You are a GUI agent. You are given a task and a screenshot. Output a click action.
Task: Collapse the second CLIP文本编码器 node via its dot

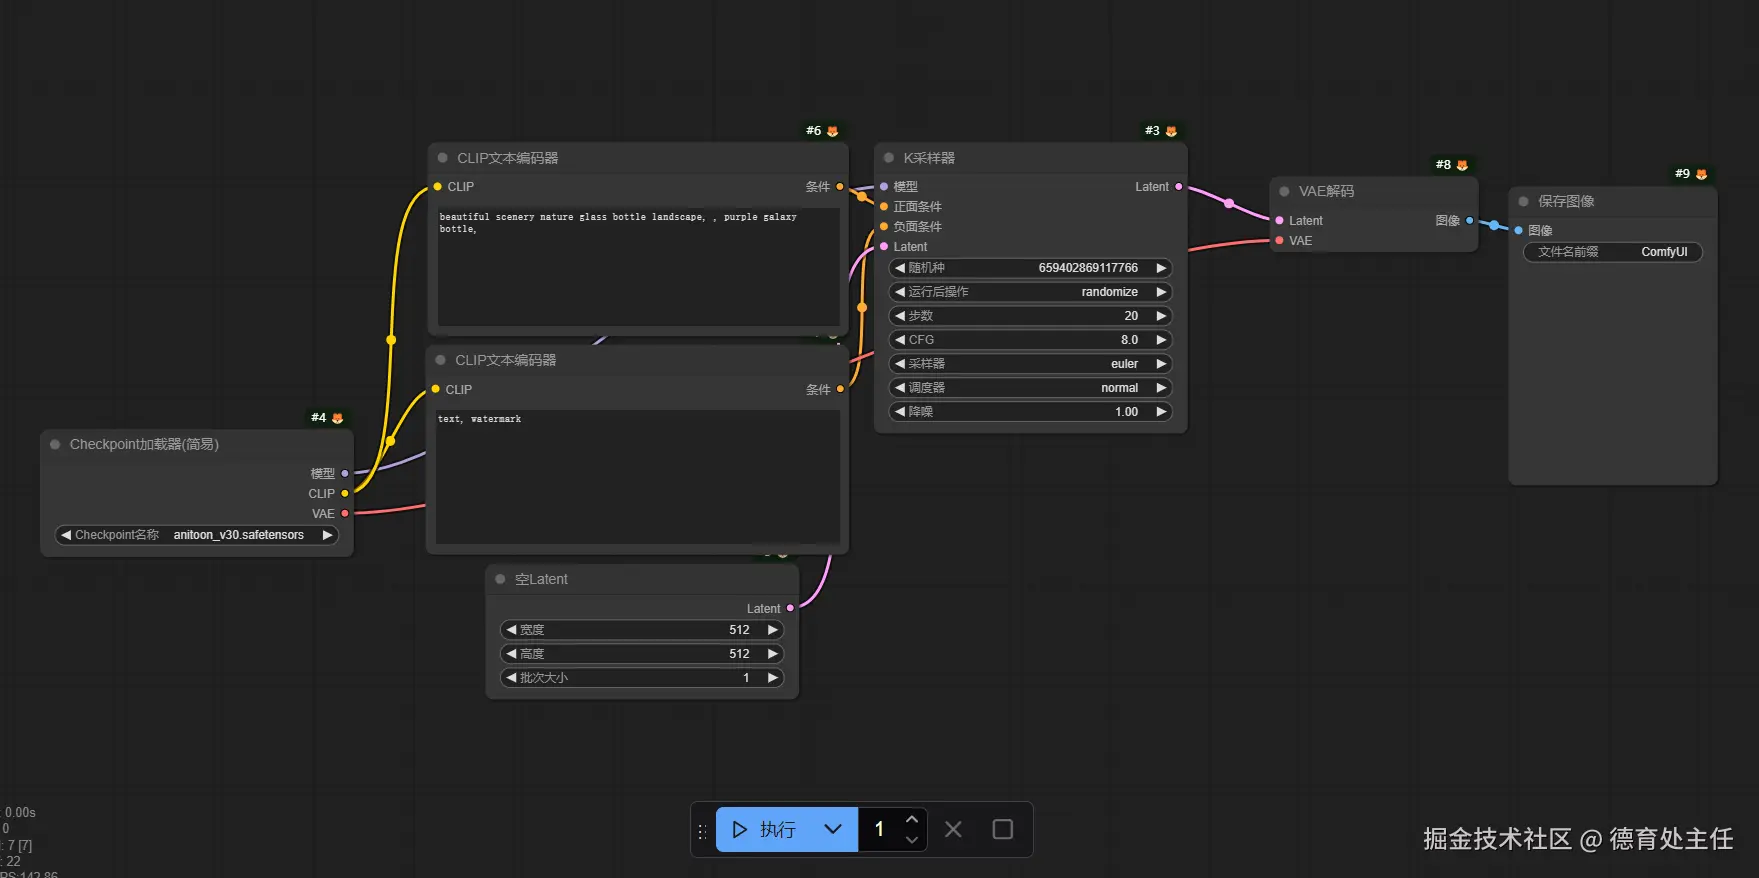(440, 360)
